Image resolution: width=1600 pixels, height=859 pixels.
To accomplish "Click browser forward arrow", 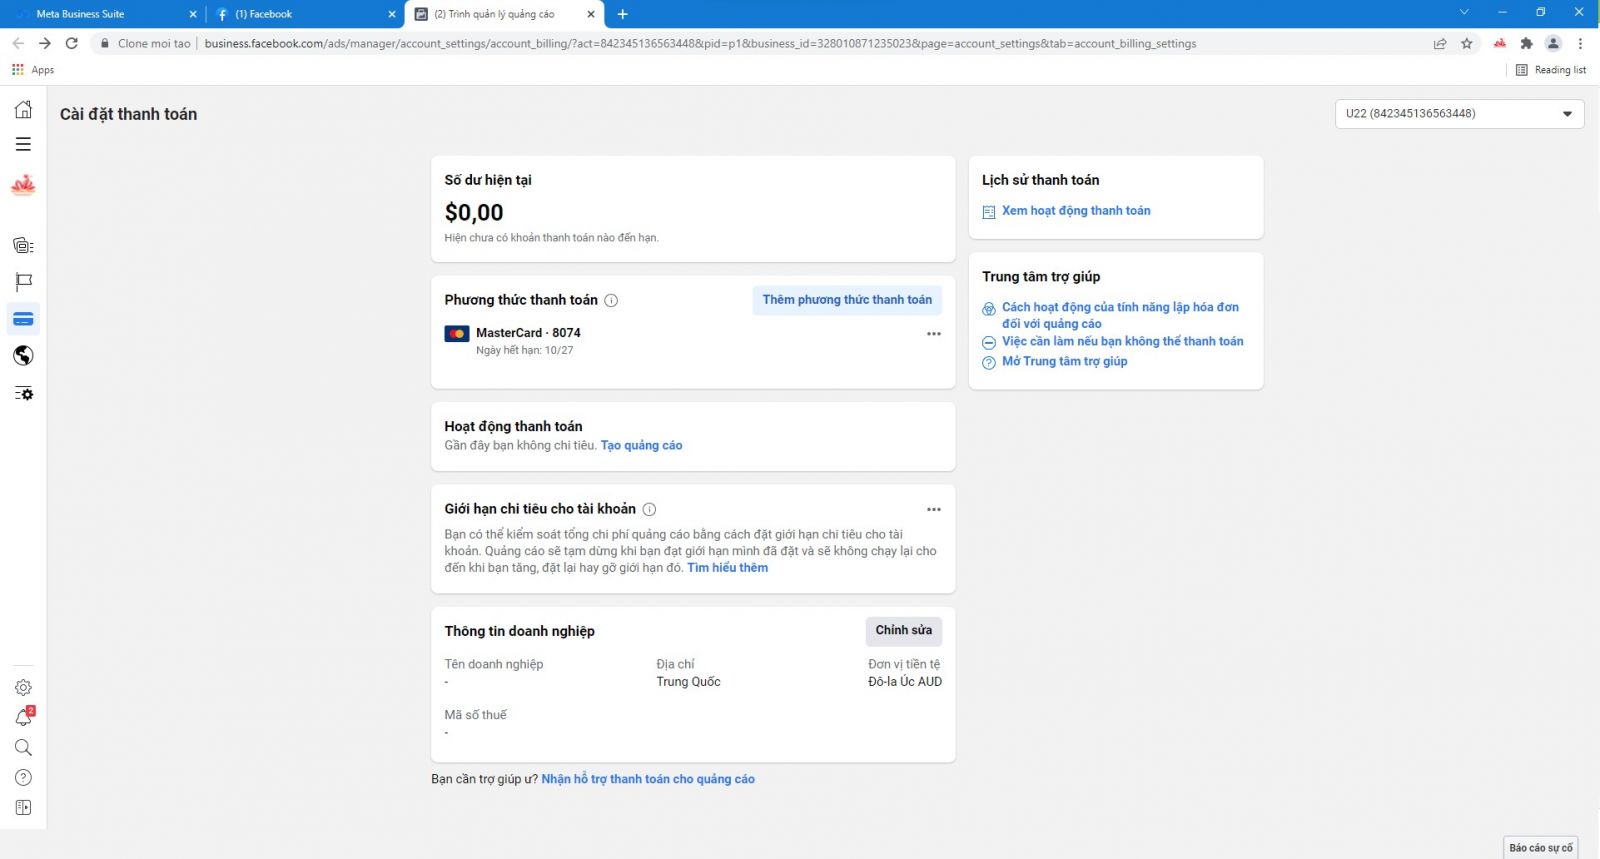I will 45,43.
